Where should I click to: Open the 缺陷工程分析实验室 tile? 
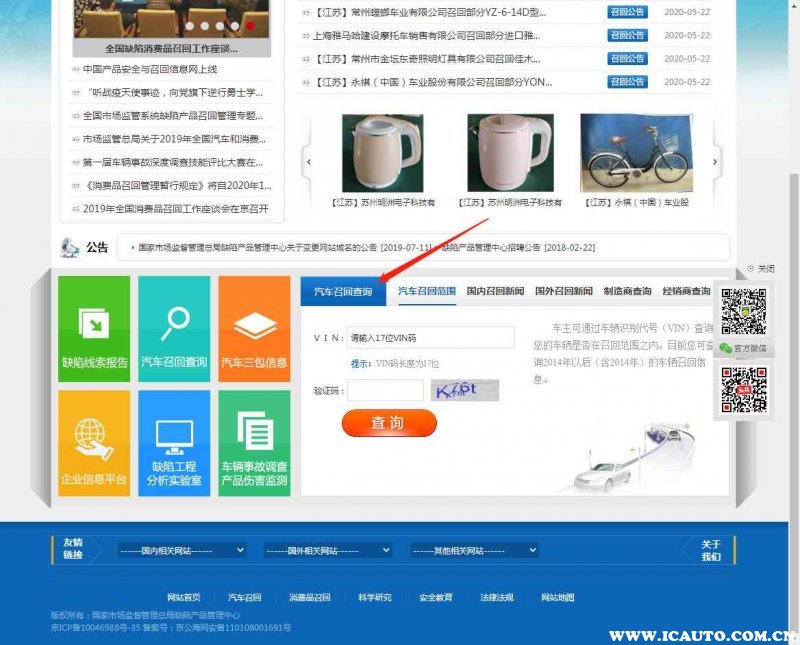tap(174, 443)
